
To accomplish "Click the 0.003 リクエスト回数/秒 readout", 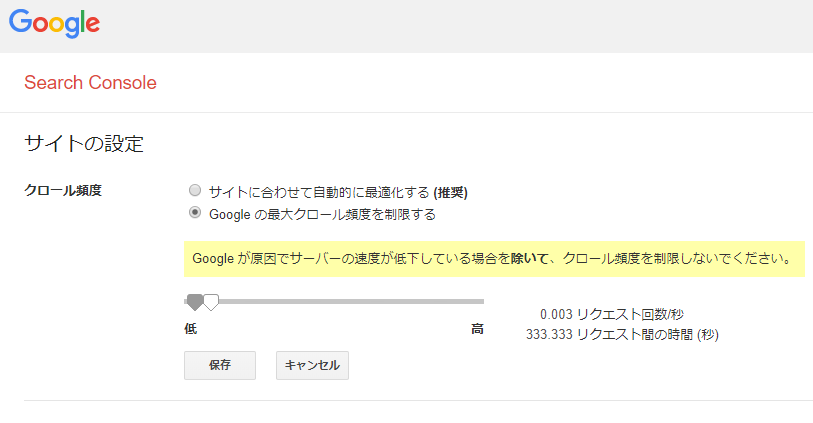I will pyautogui.click(x=612, y=314).
